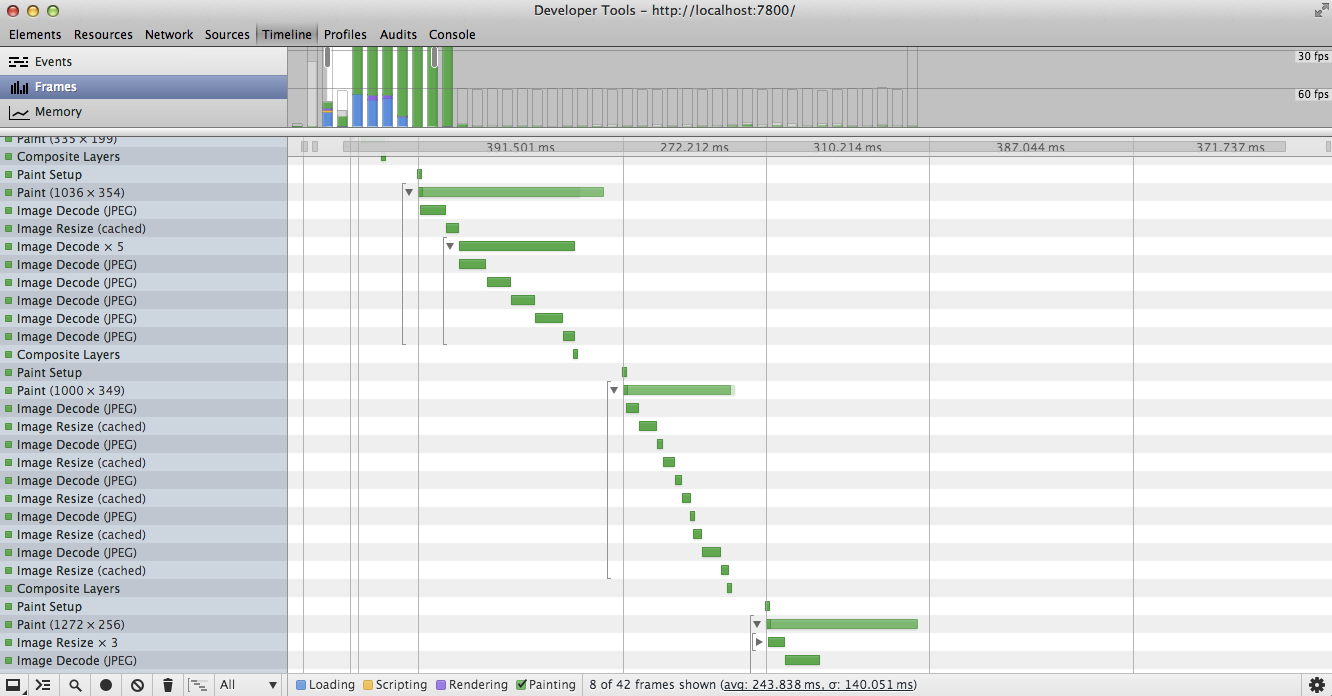Start recording with the round record icon
This screenshot has width=1332, height=696.
point(105,685)
